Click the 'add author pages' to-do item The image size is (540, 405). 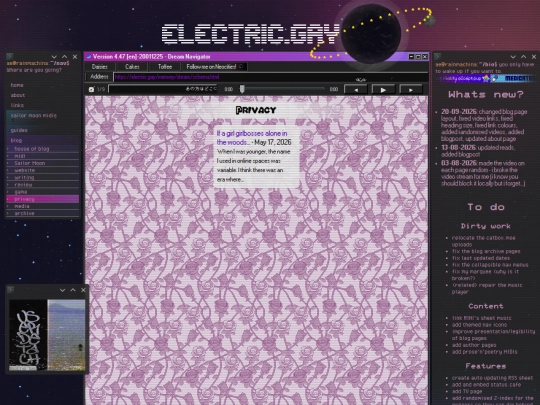474,345
